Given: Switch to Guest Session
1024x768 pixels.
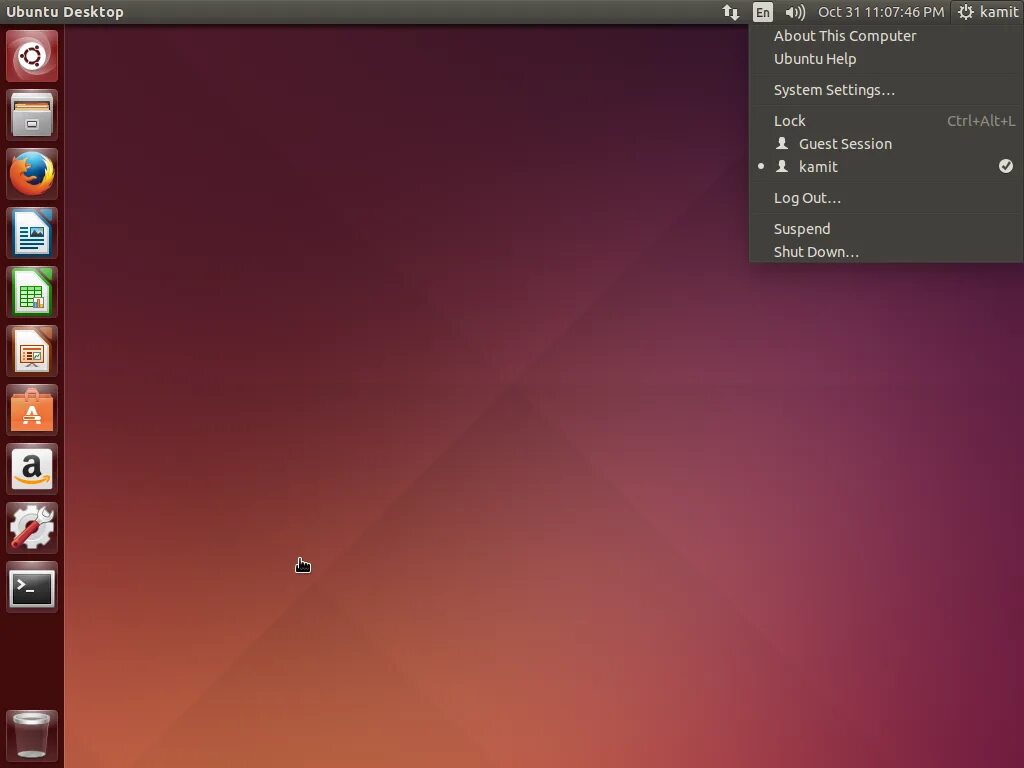Looking at the screenshot, I should tap(886, 144).
